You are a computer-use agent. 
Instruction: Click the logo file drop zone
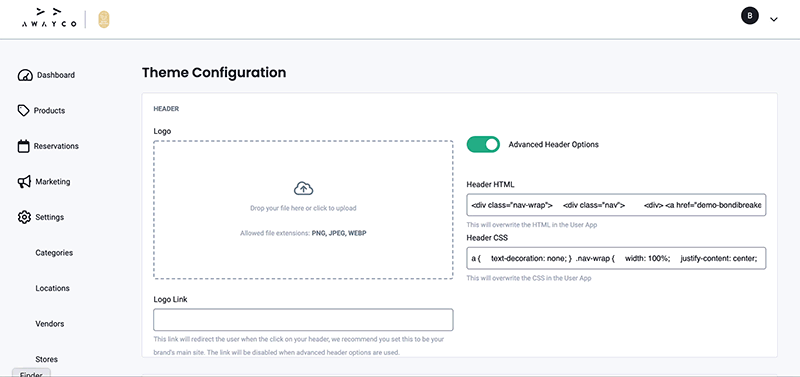pyautogui.click(x=303, y=210)
